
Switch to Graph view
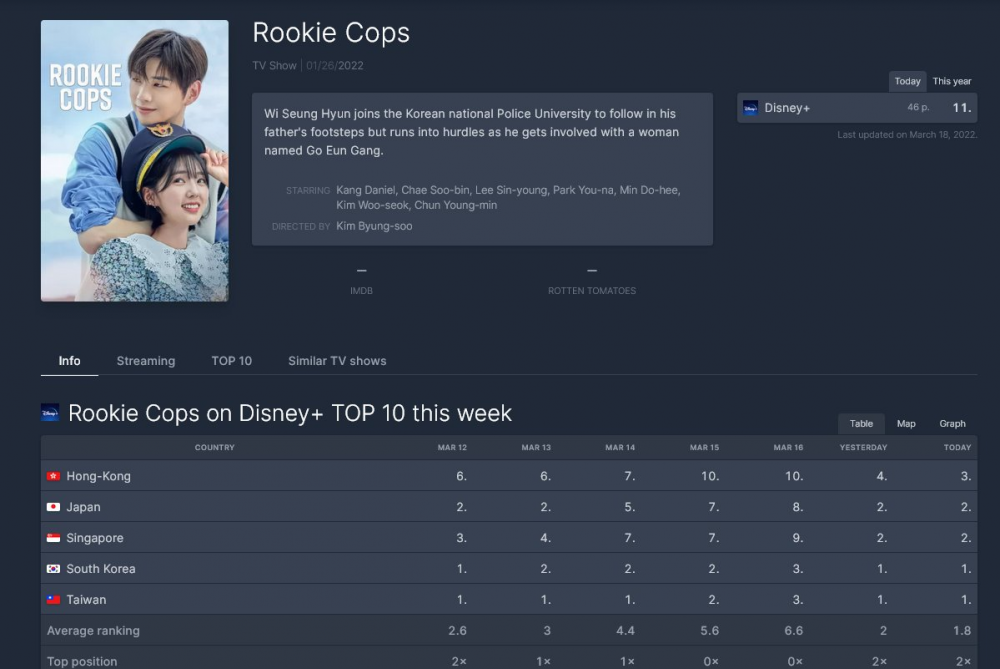(952, 423)
